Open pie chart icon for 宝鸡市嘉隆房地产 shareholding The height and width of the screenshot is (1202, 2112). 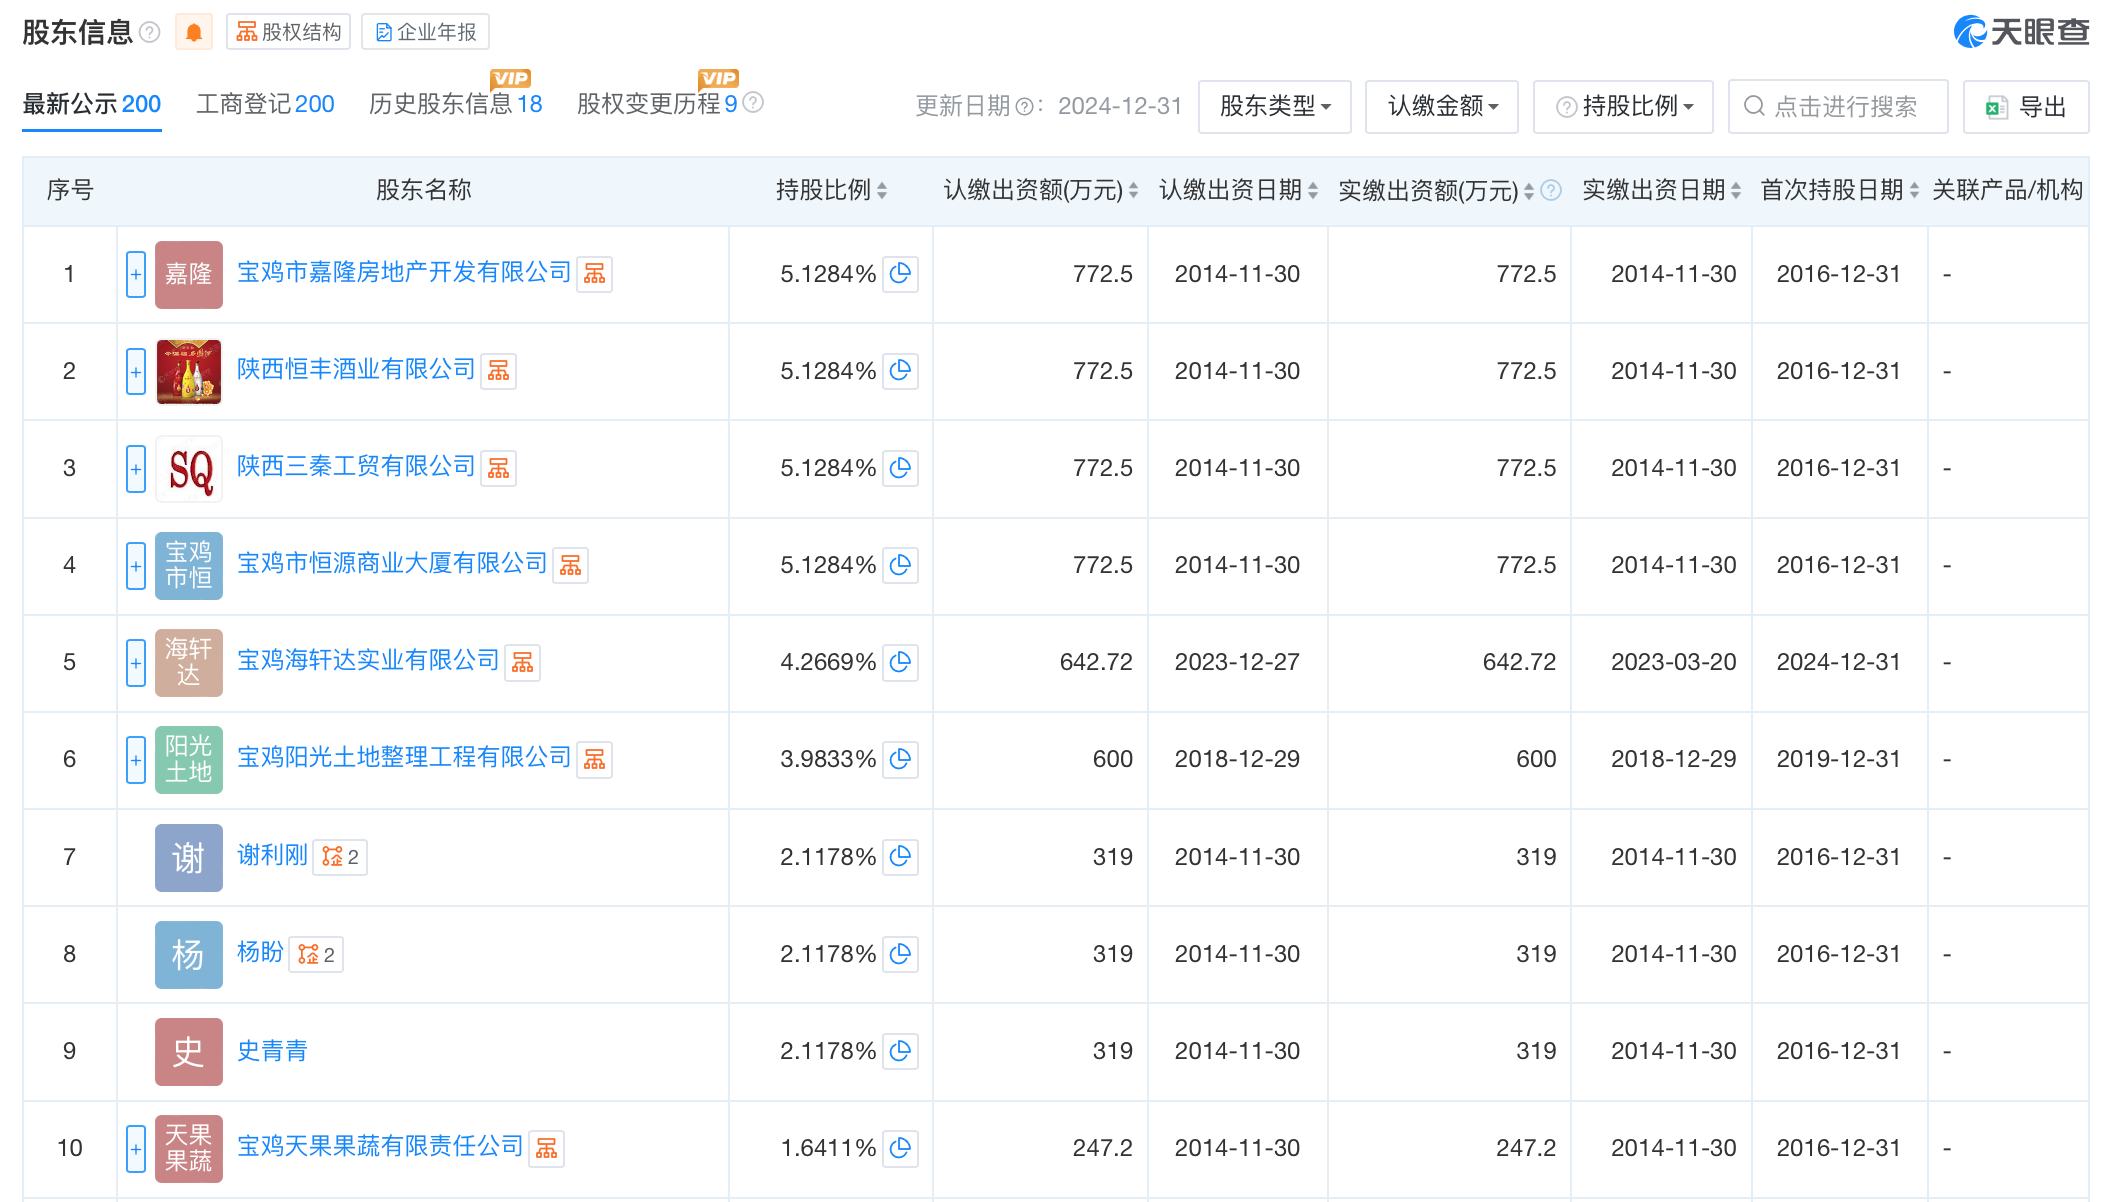900,274
